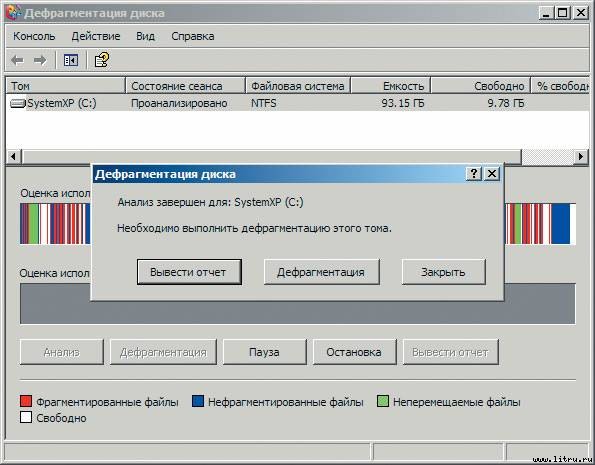
Task: Click the Закрыть button
Action: pyautogui.click(x=444, y=272)
